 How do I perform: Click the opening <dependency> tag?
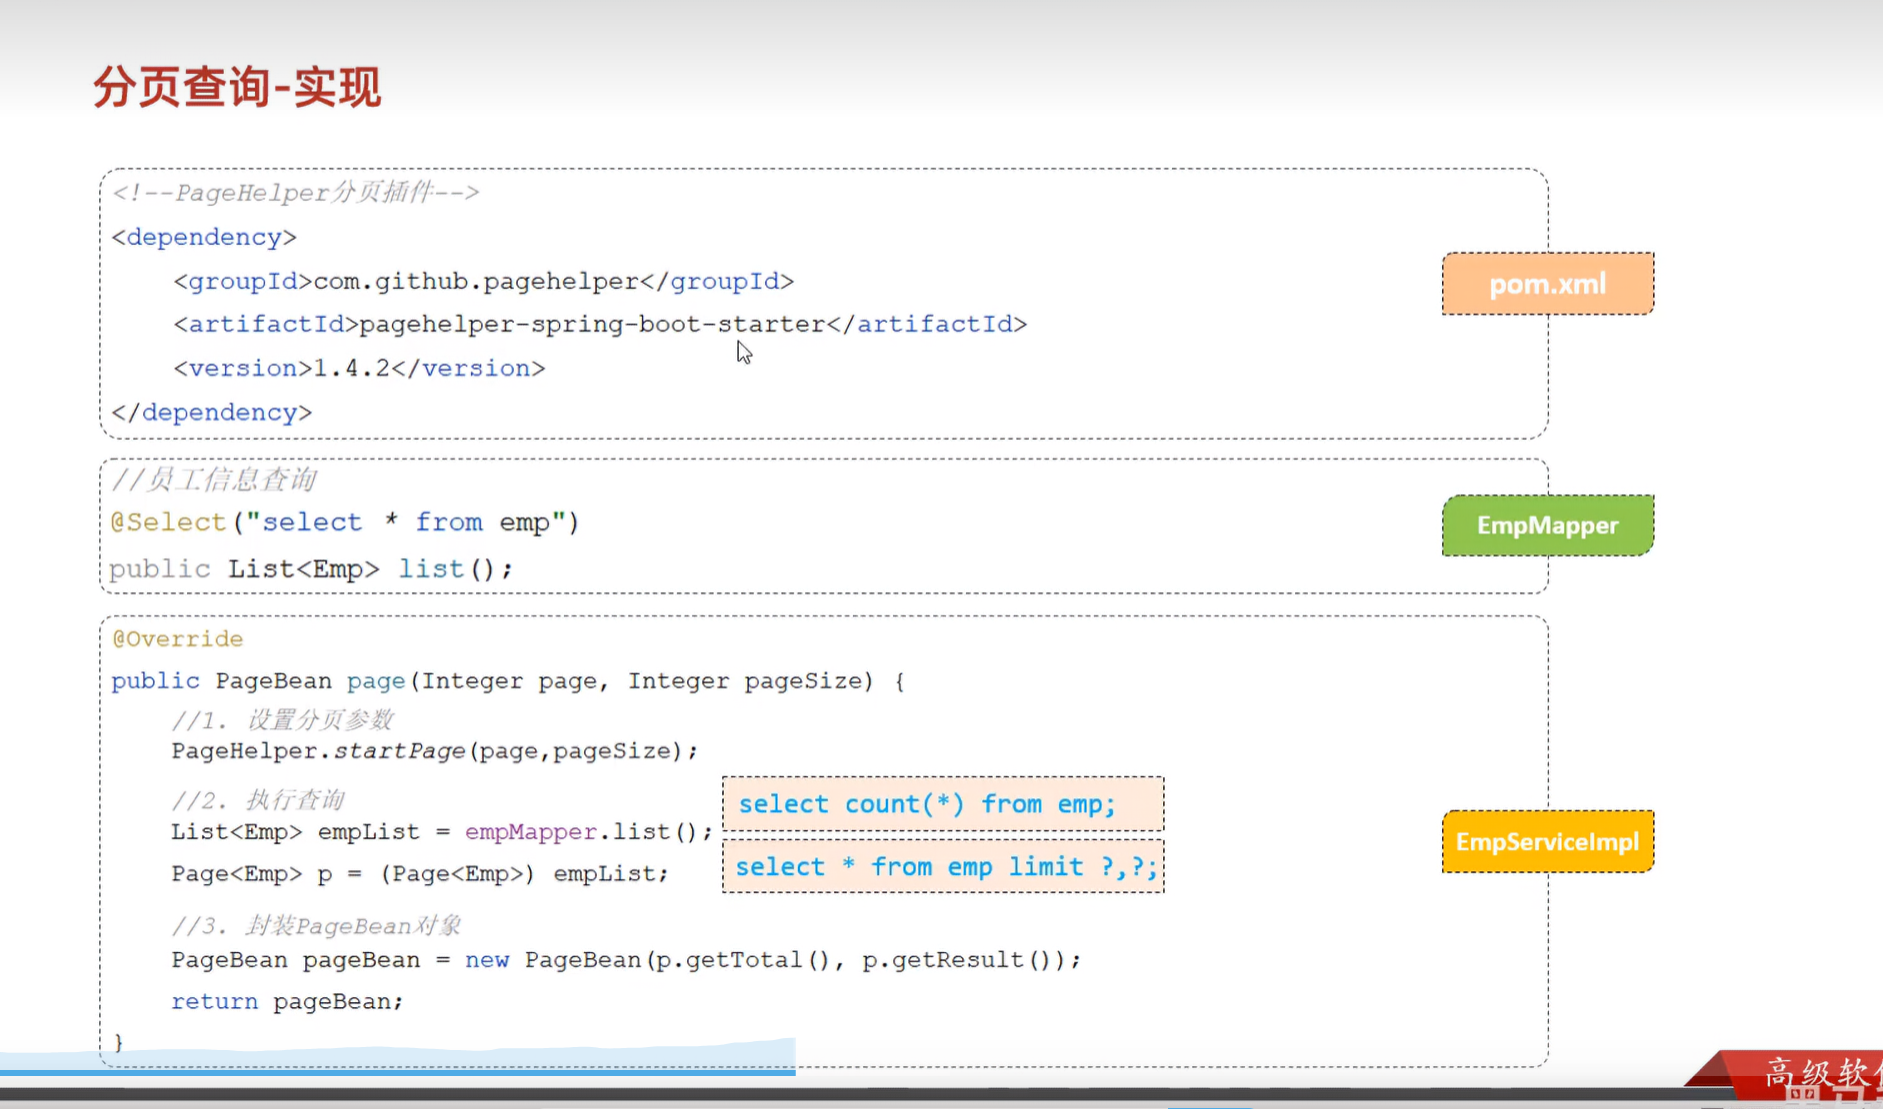pyautogui.click(x=204, y=237)
